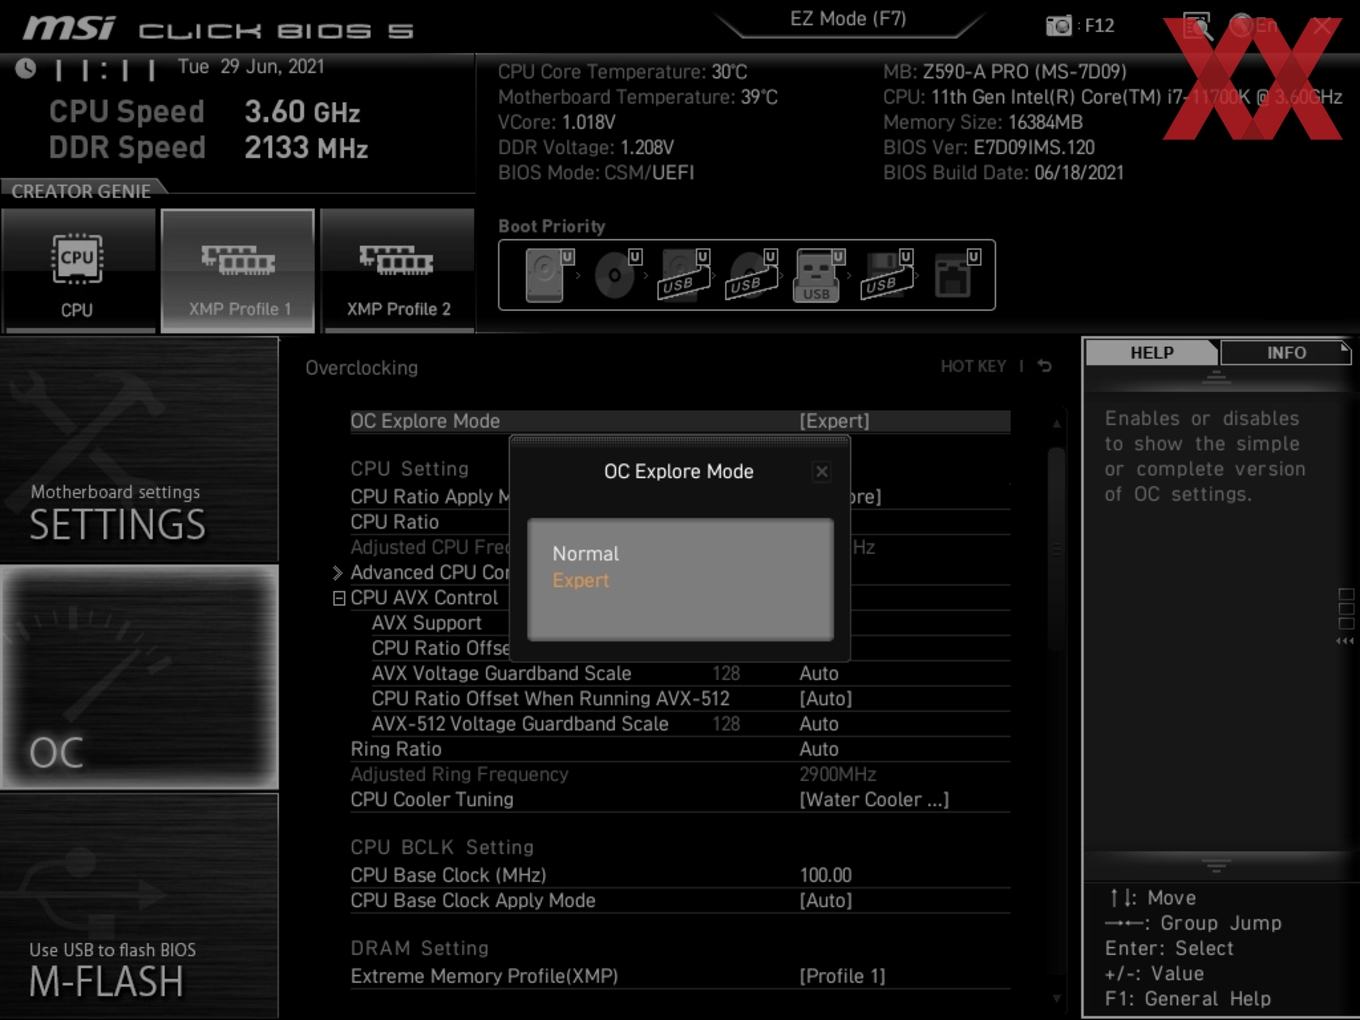Click the HOT KEY link
Screen dimensions: 1360x1020
pos(973,366)
